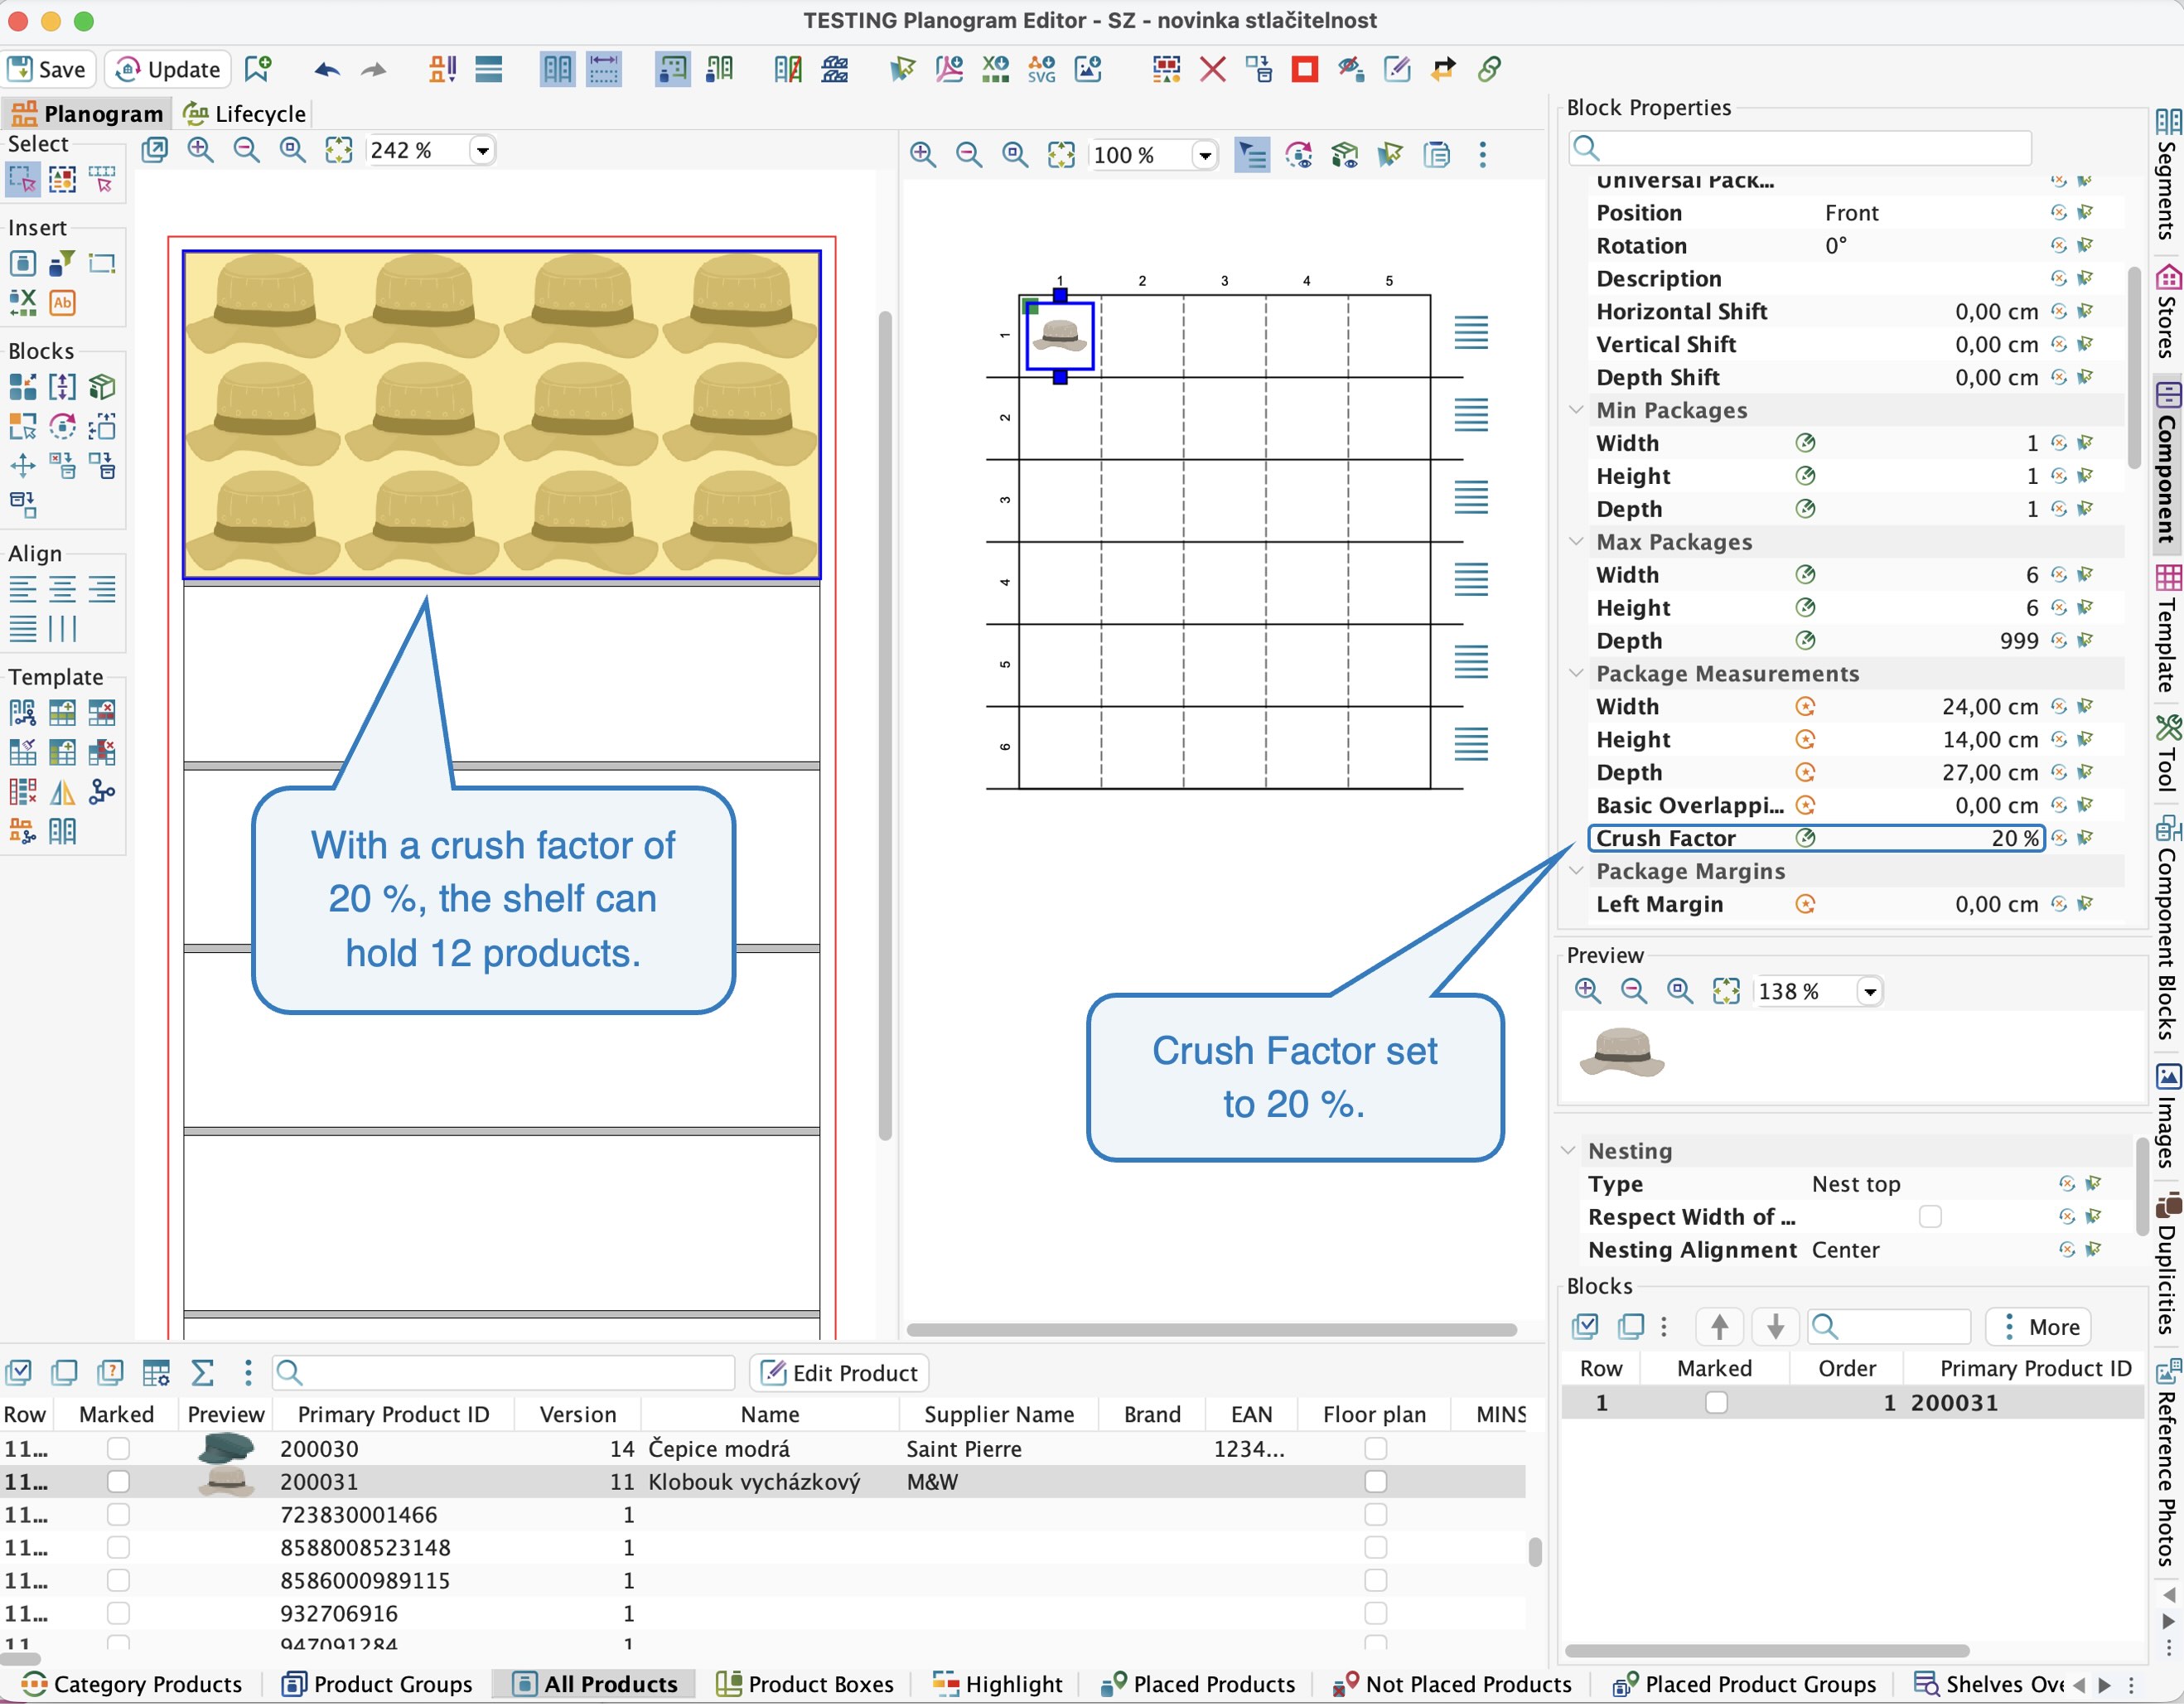The height and width of the screenshot is (1707, 2184).
Task: Zoom in on the product preview
Action: coord(1587,992)
